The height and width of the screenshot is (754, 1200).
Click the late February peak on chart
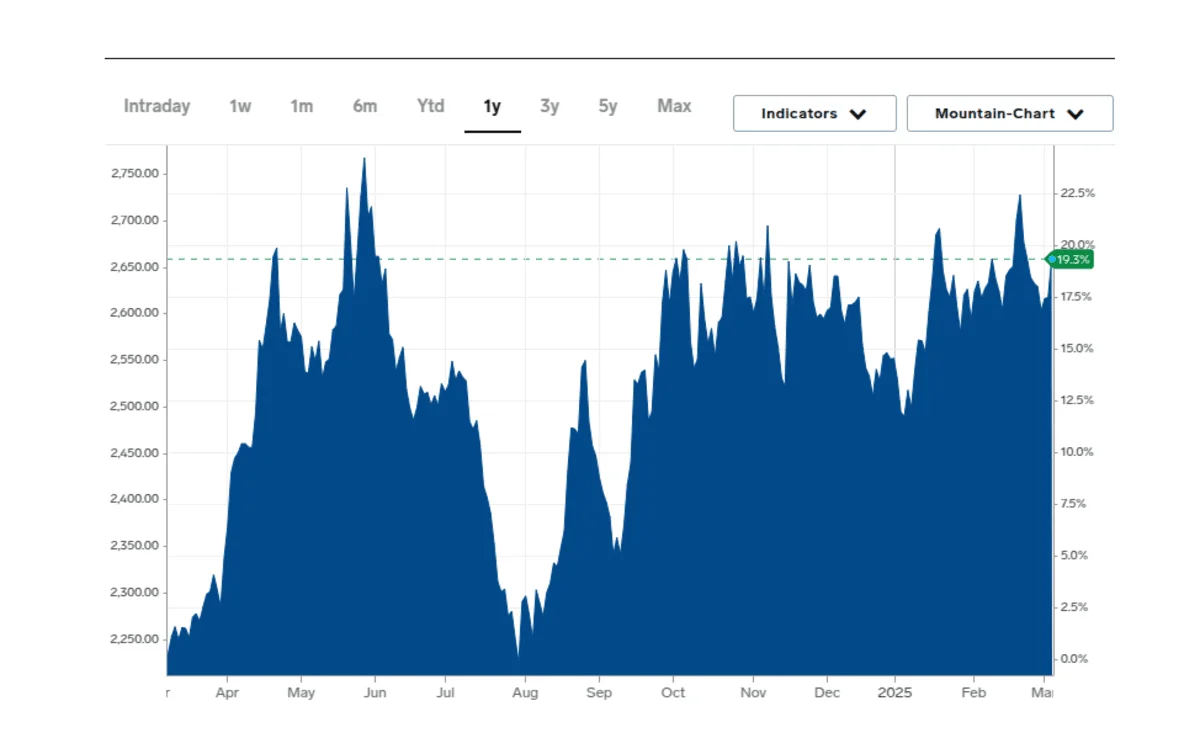tap(1019, 197)
